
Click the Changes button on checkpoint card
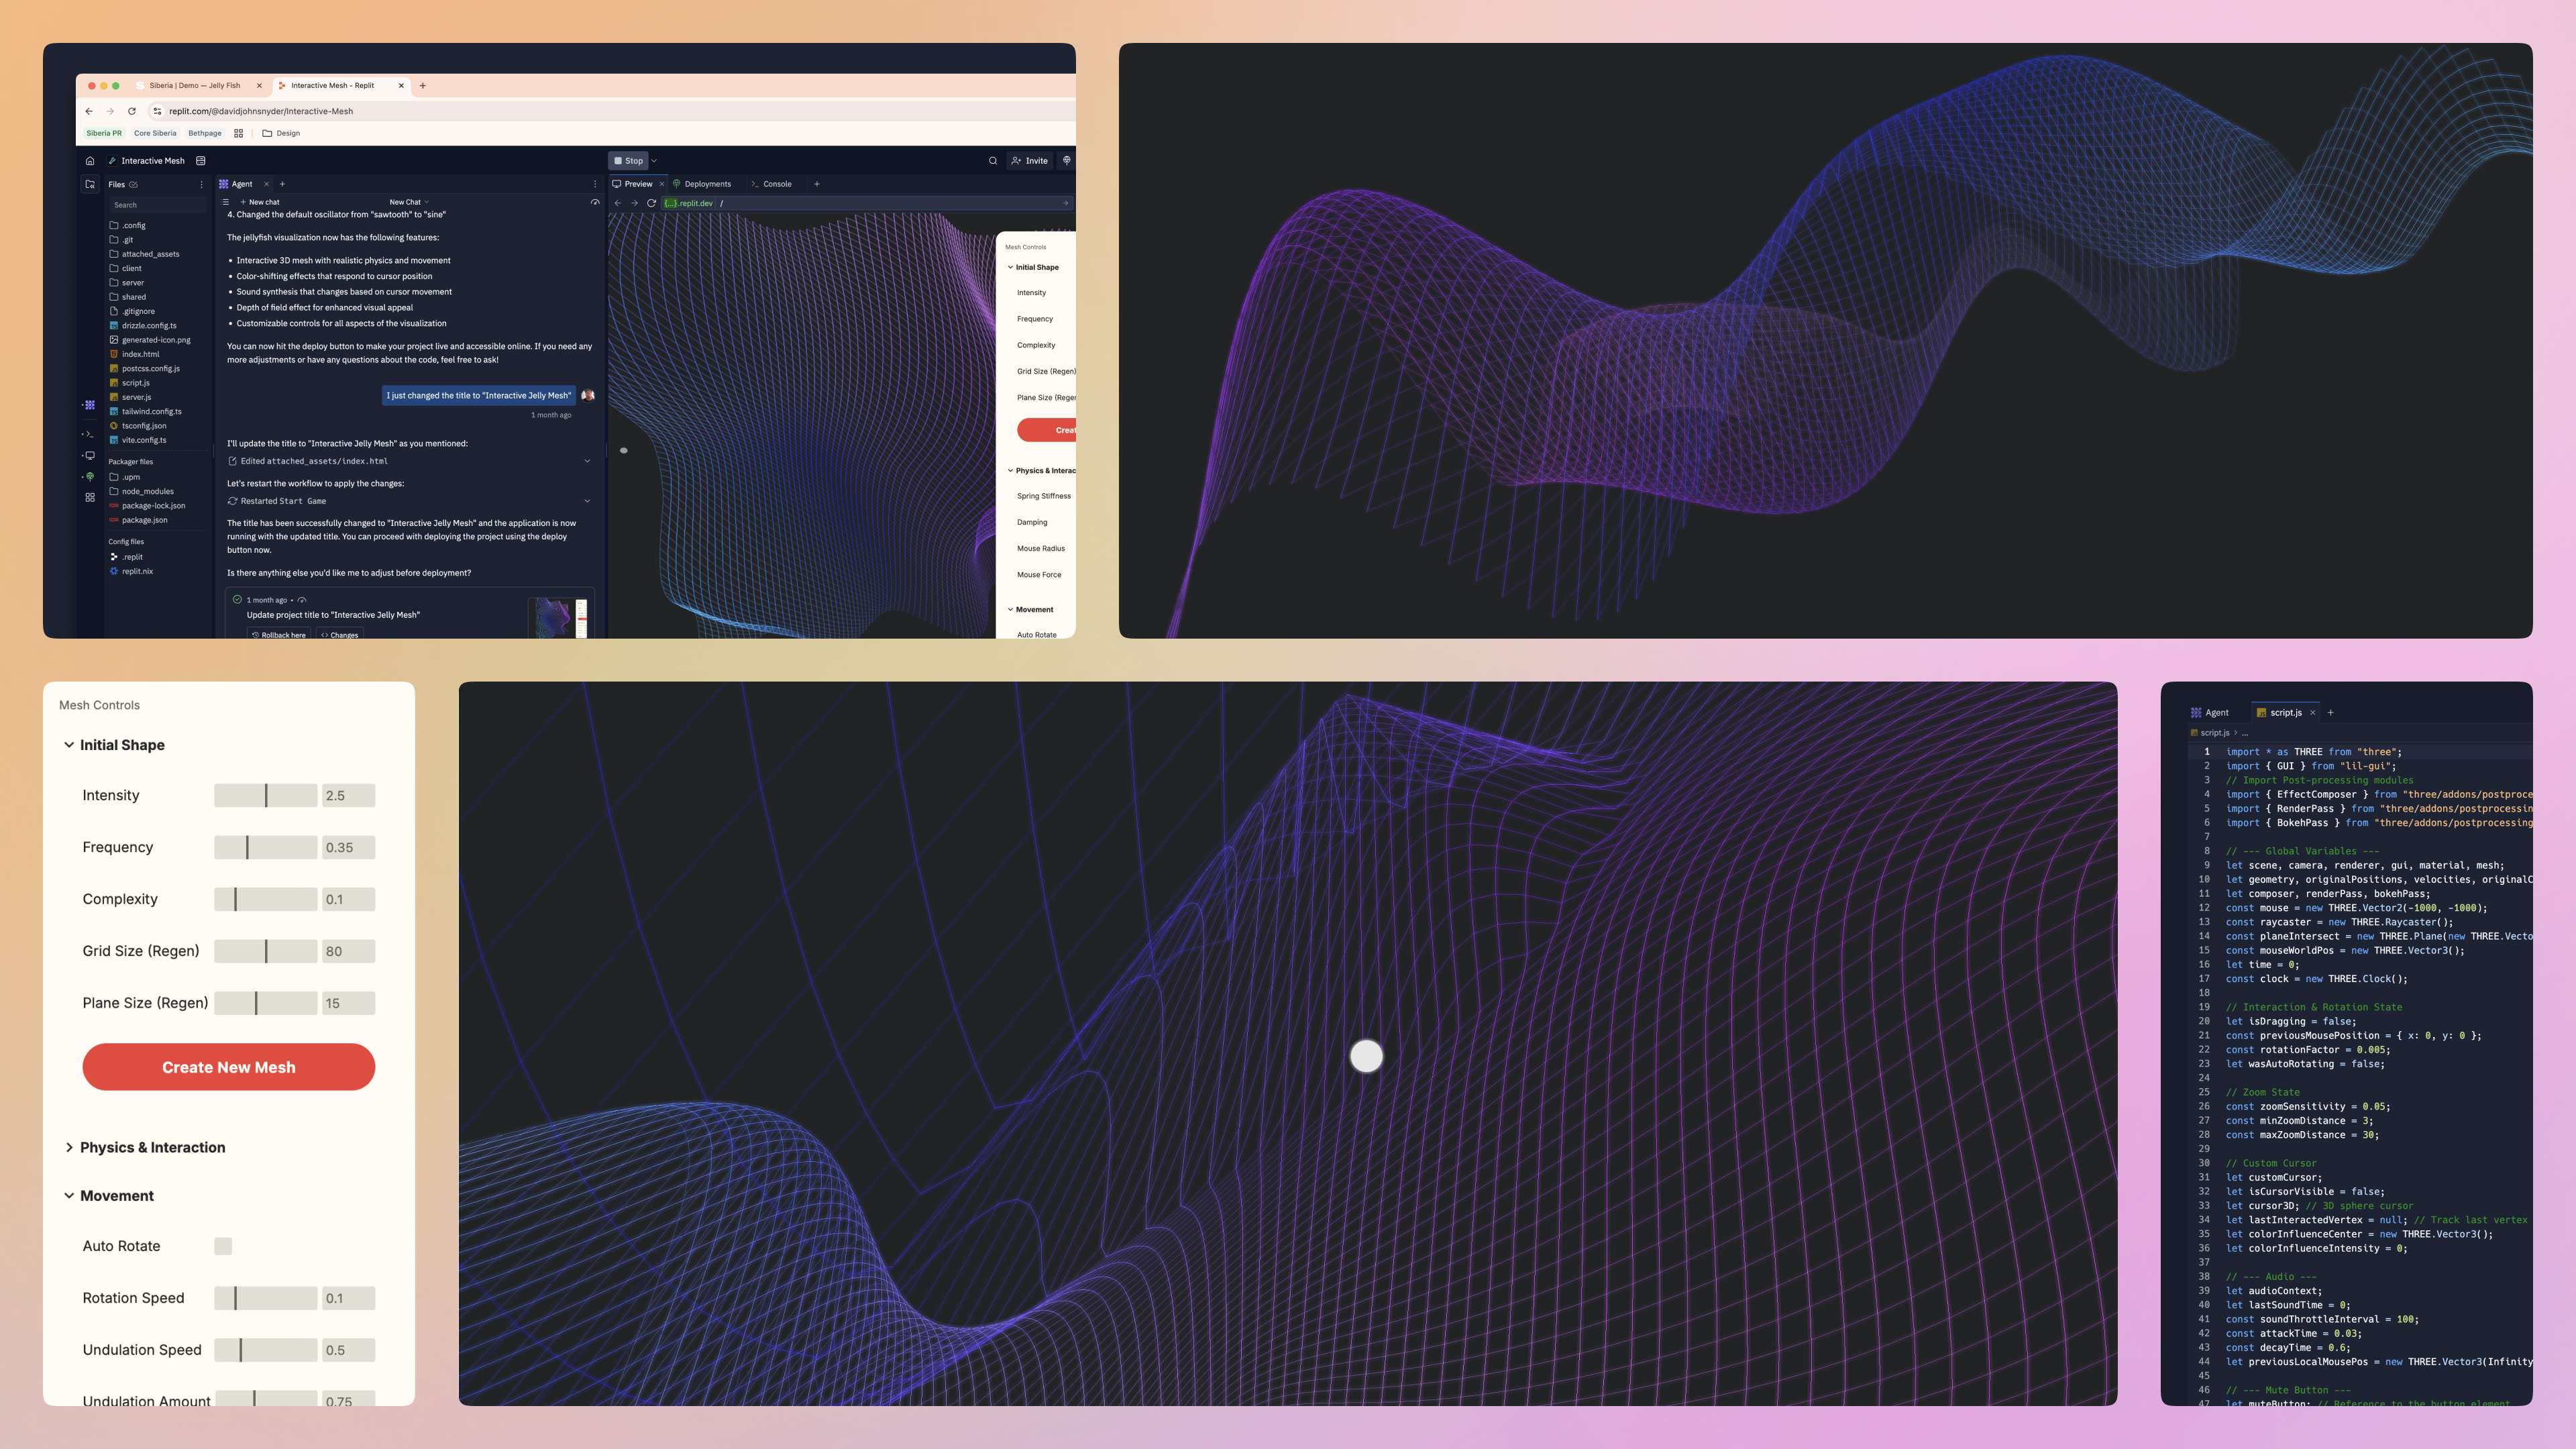click(x=339, y=635)
